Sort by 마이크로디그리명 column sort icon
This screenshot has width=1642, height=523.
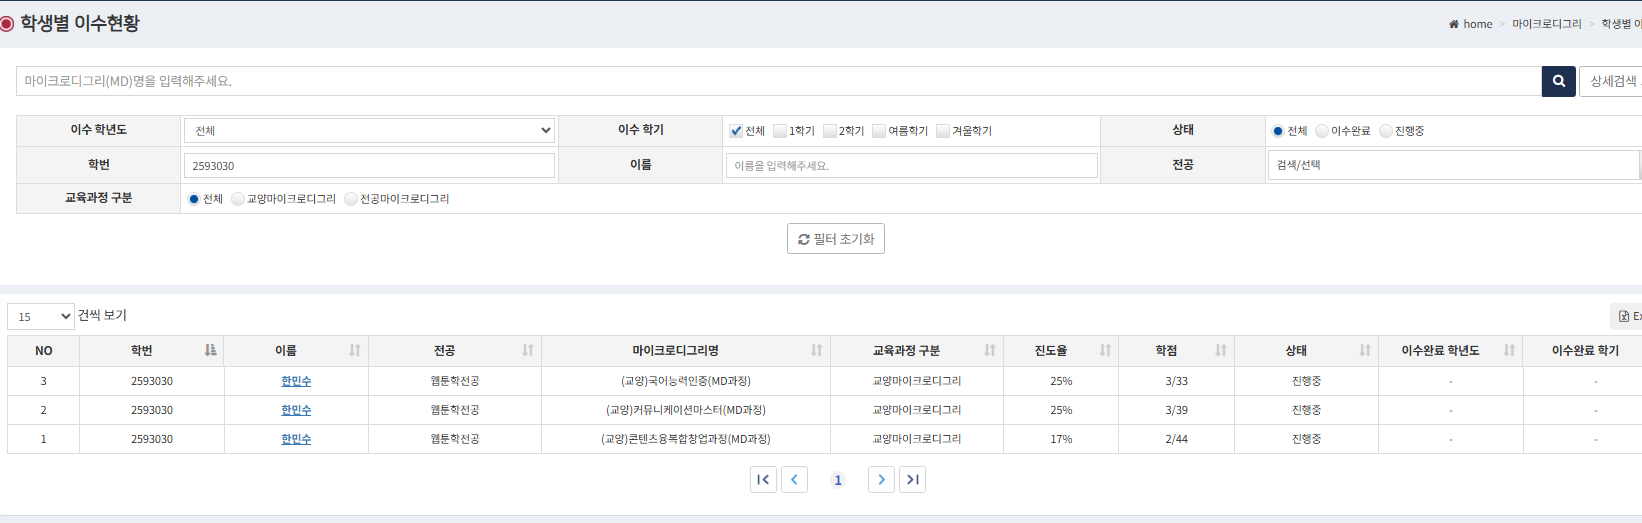coord(816,350)
